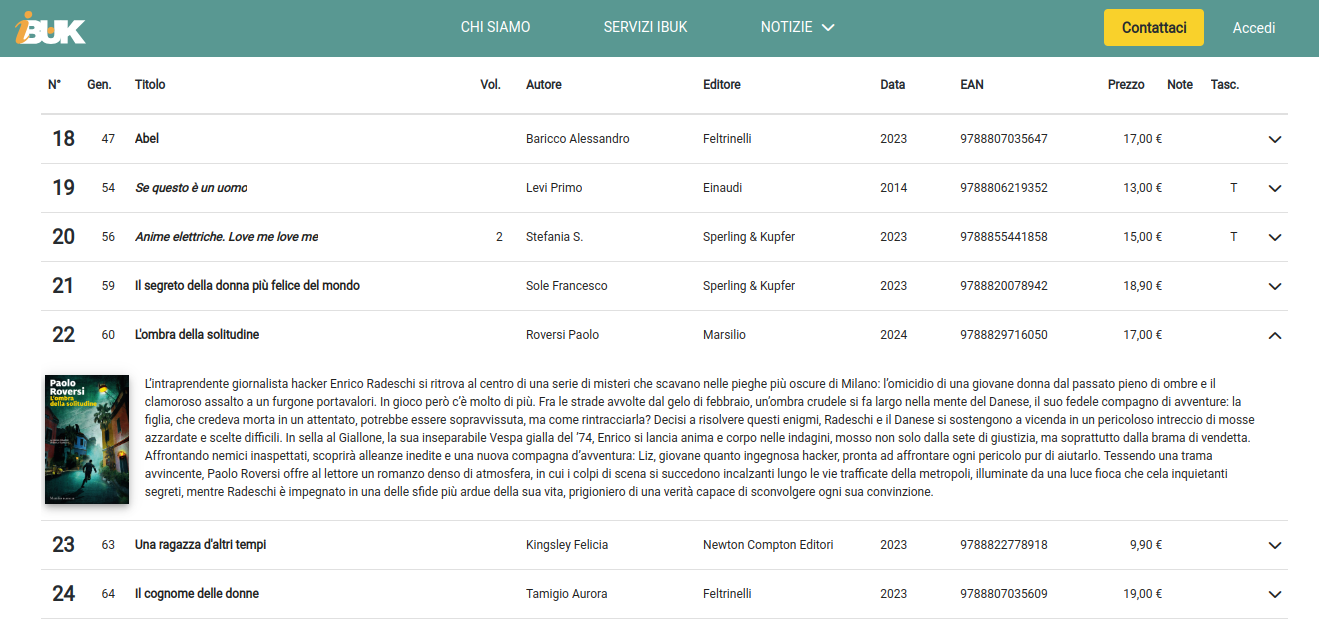Viewport: 1319px width, 623px height.
Task: Click author Baricco Alessandro
Action: 578,139
